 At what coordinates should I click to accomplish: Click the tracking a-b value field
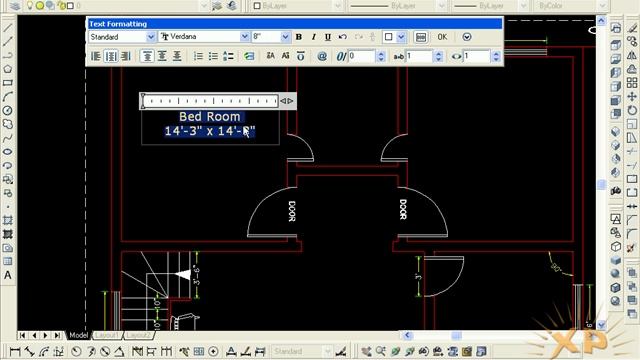coord(419,56)
